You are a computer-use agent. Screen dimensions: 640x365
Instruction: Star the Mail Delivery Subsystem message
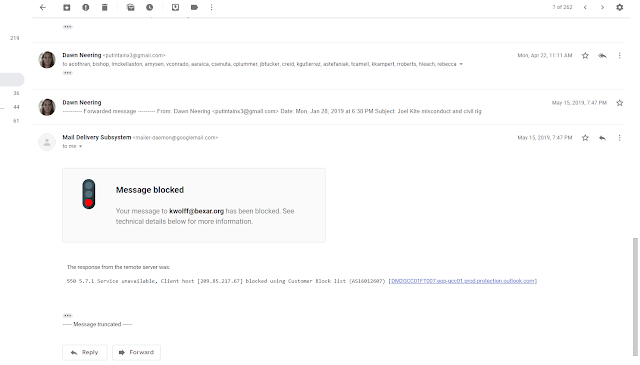point(585,138)
